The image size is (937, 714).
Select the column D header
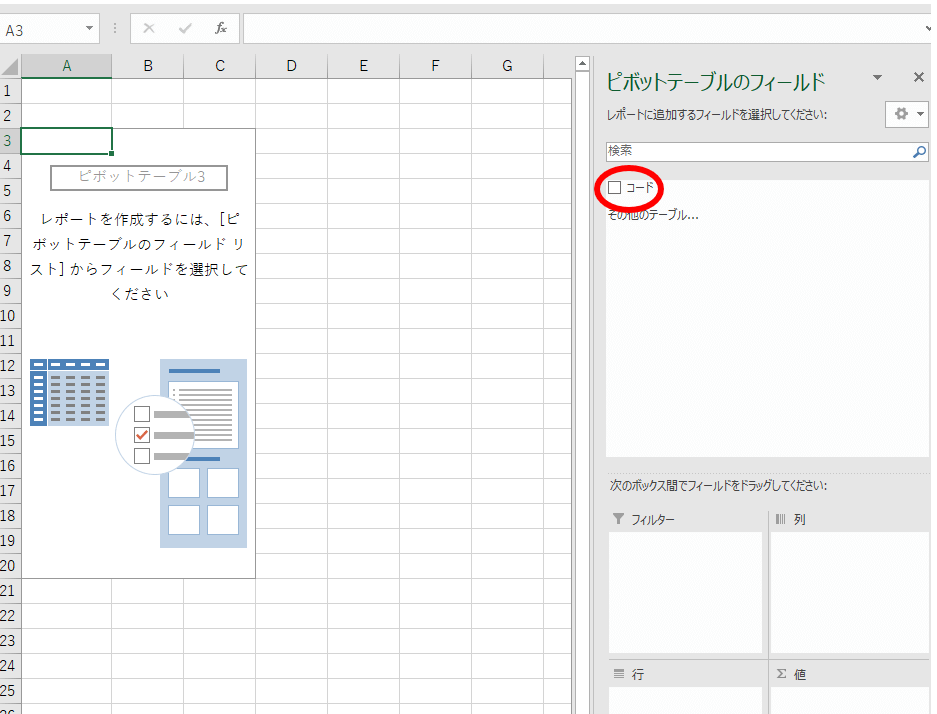pos(291,66)
